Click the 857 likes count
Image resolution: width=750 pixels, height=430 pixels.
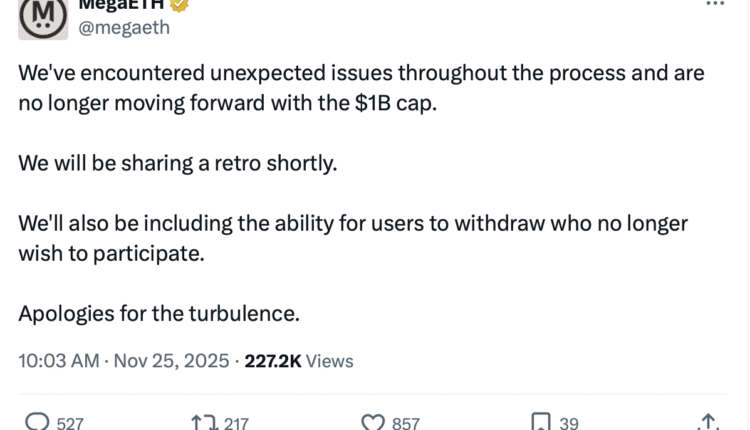[405, 424]
